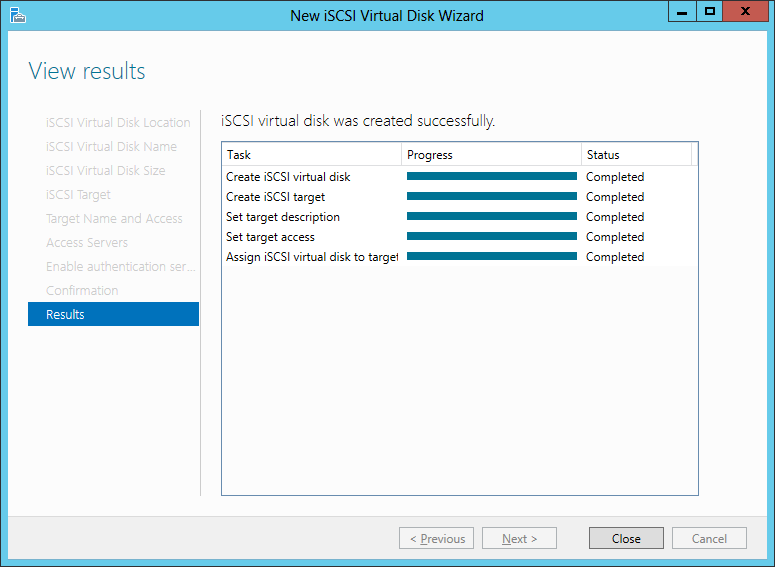Select the Create iSCSI virtual disk task row
This screenshot has width=775, height=567.
pyautogui.click(x=288, y=177)
